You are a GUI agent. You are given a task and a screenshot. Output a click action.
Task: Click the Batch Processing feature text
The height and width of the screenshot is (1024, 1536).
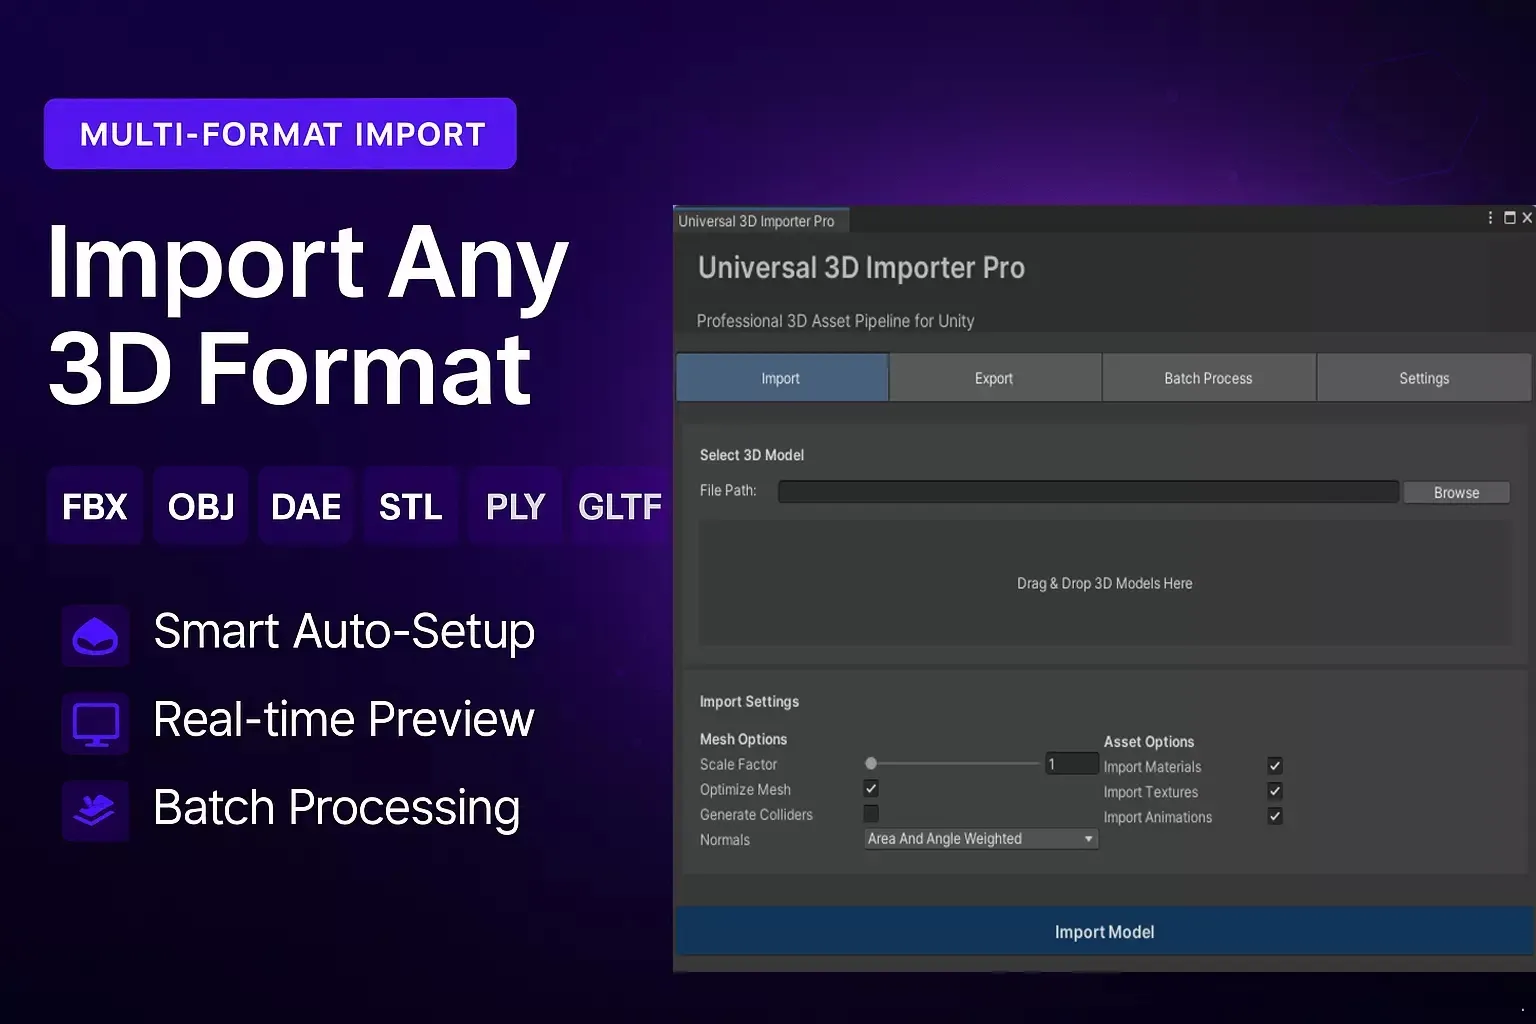[337, 808]
